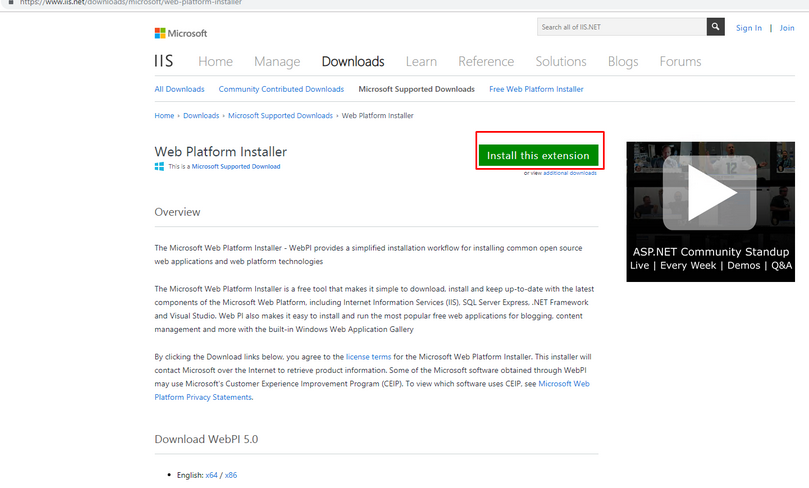The width and height of the screenshot is (809, 488).
Task: Click the search magnifier button
Action: click(x=715, y=27)
